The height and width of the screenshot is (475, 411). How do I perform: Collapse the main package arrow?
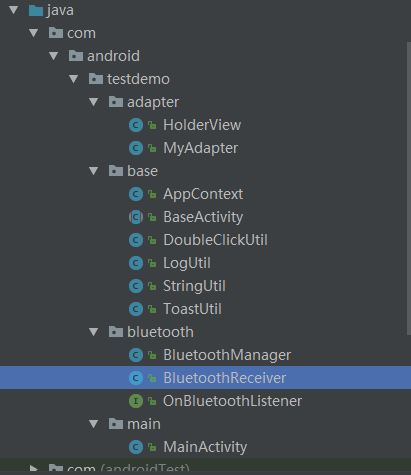94,424
